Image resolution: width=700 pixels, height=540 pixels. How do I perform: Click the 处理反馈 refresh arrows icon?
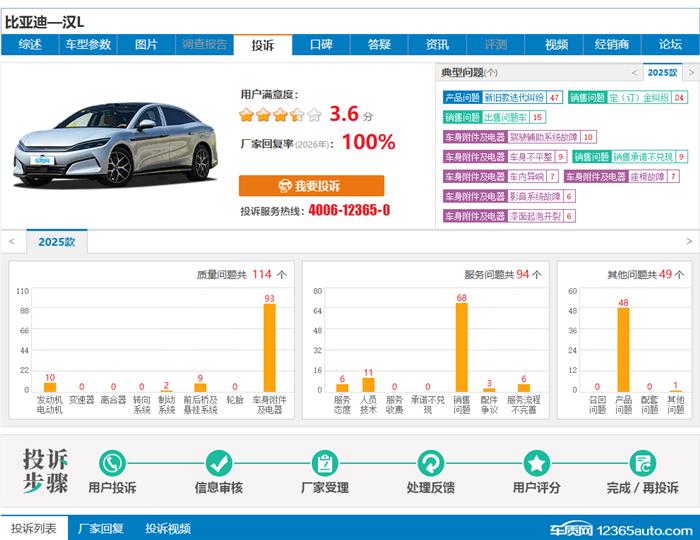click(x=430, y=463)
